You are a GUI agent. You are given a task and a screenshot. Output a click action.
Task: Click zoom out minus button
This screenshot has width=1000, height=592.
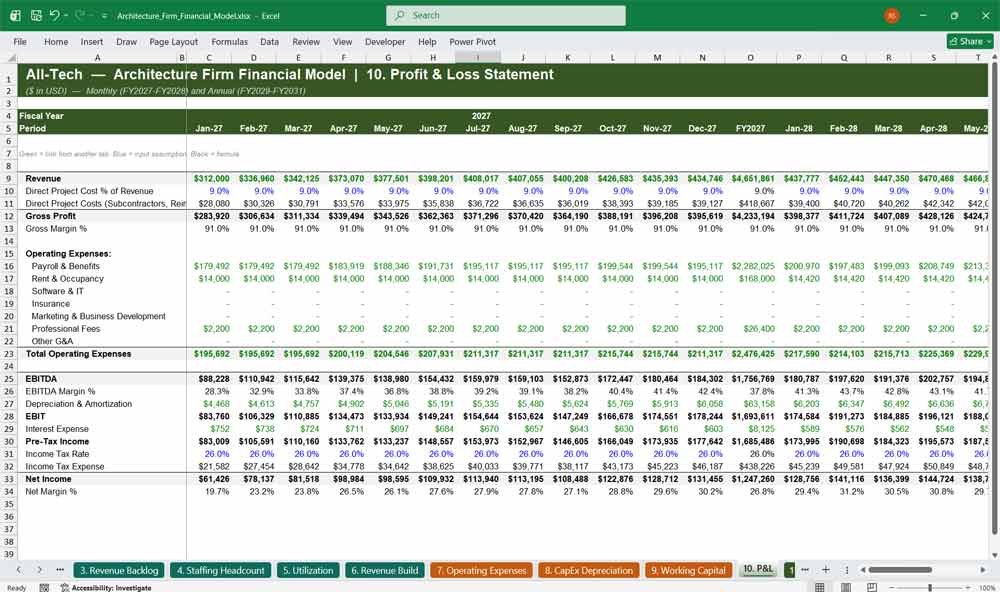click(x=892, y=588)
